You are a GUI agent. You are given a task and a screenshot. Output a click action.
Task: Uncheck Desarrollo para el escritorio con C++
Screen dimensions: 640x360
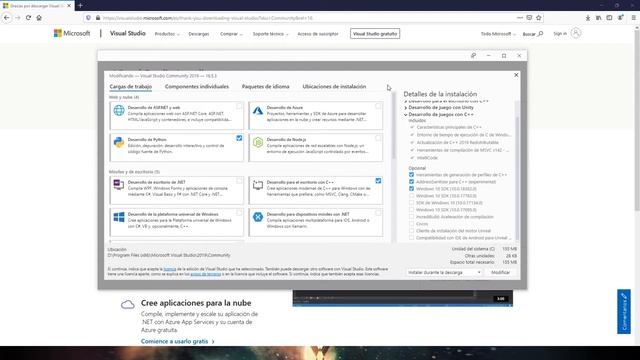[x=378, y=181]
